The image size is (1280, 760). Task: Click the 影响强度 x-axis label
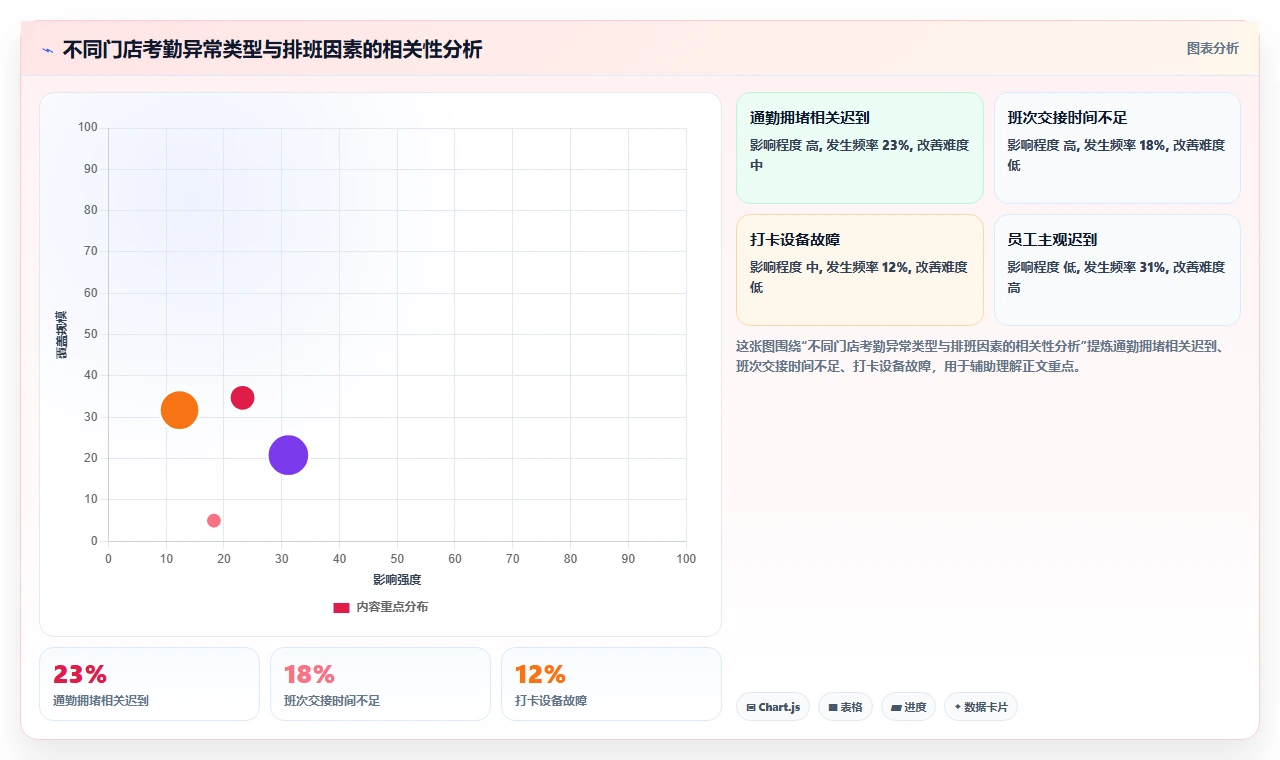(397, 580)
